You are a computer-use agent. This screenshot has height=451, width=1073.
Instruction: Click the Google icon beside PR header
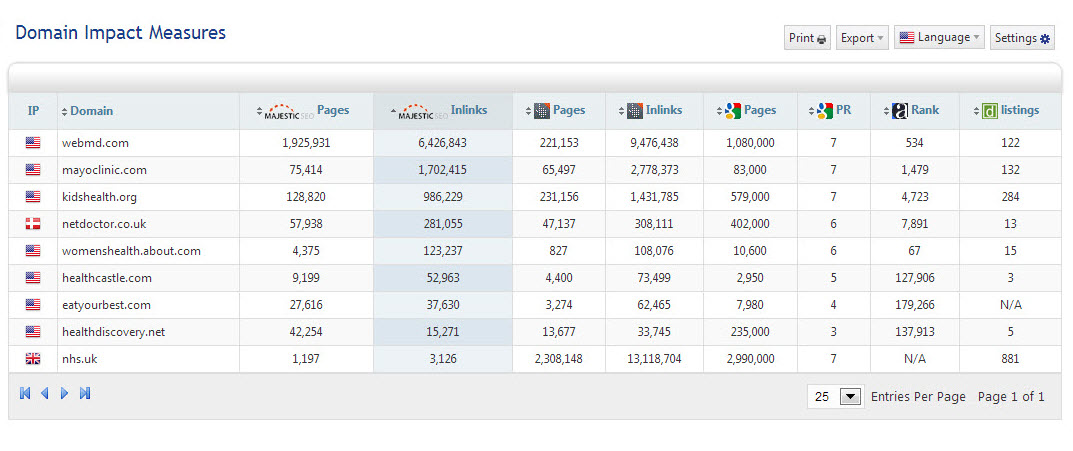coord(825,110)
